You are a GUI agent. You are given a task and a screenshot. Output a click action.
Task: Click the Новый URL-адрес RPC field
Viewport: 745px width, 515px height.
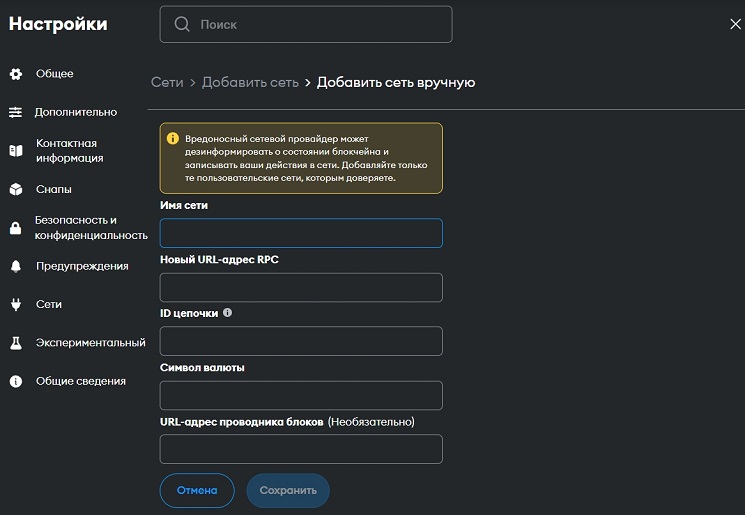(x=301, y=287)
